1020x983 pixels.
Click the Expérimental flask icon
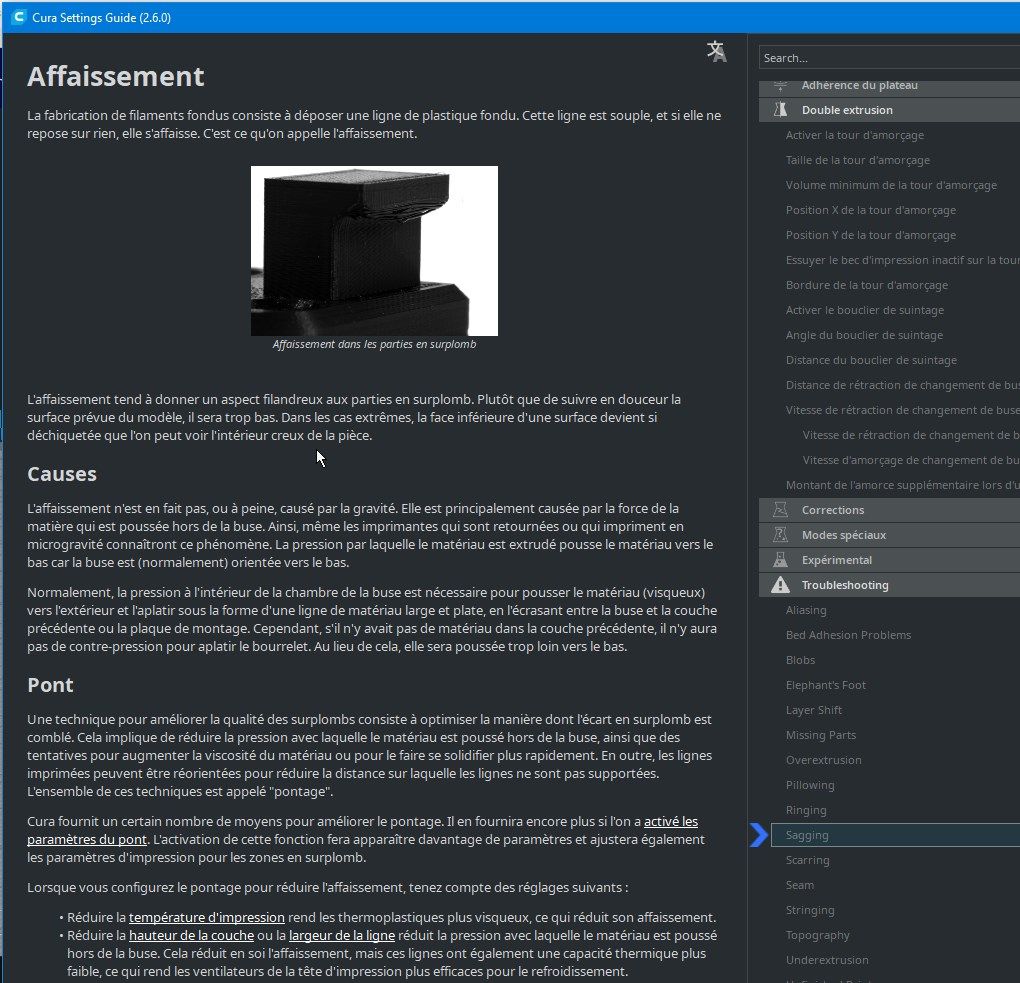pyautogui.click(x=781, y=560)
